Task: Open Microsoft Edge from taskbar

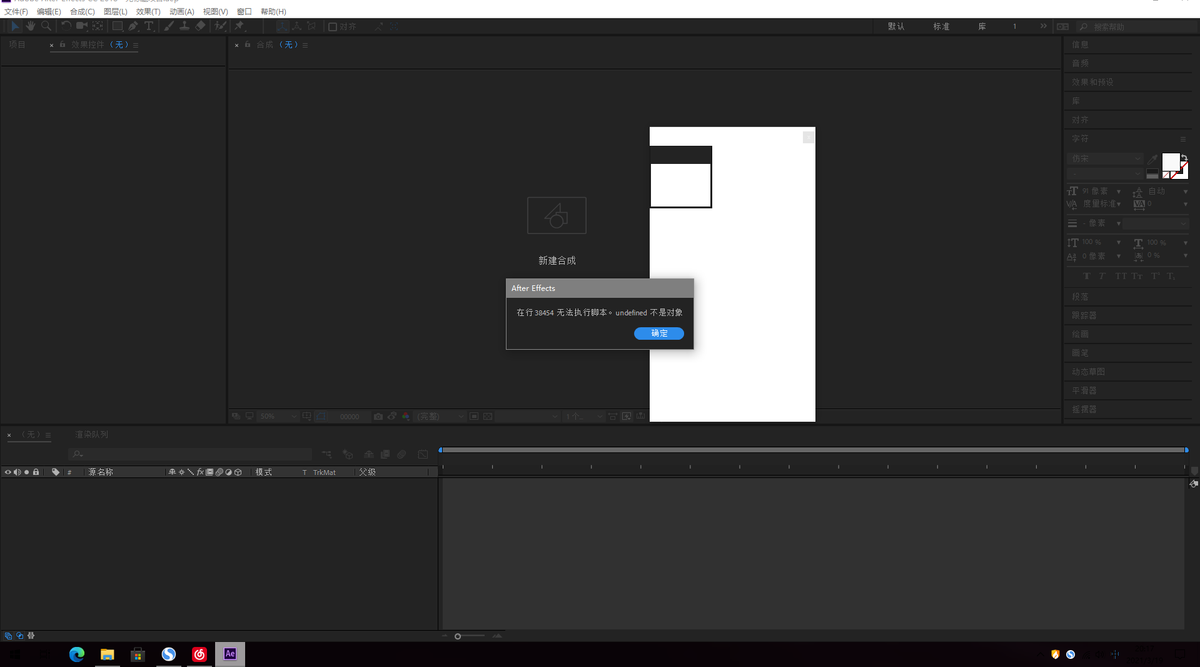Action: click(76, 654)
